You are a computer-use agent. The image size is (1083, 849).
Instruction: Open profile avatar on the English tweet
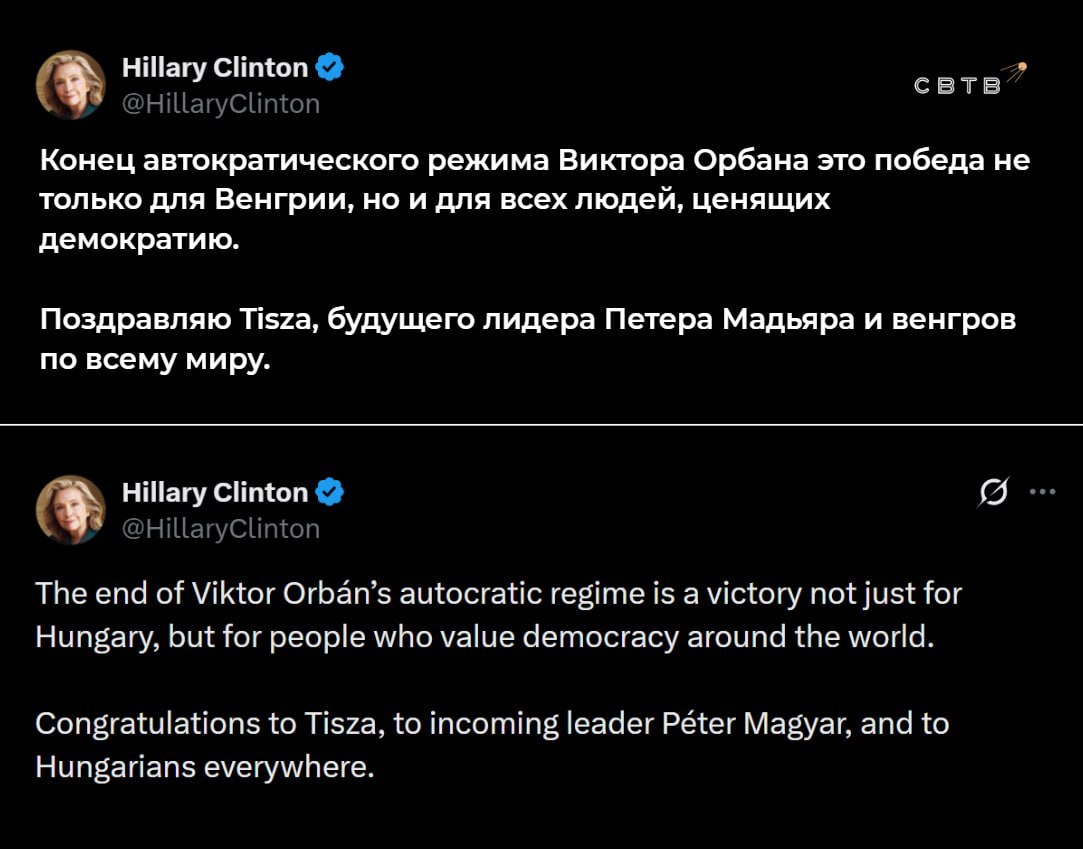[70, 509]
